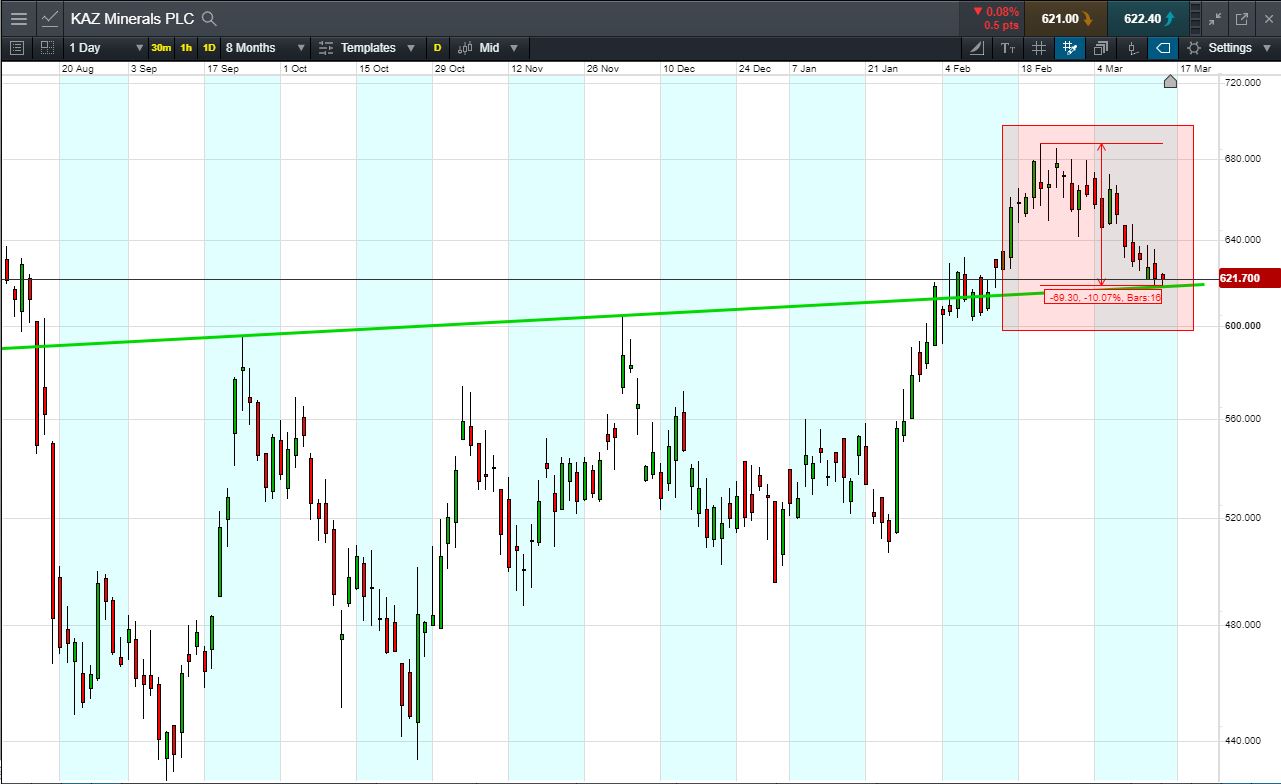Click the 520.000 price axis label
The height and width of the screenshot is (784, 1281).
click(x=1244, y=518)
